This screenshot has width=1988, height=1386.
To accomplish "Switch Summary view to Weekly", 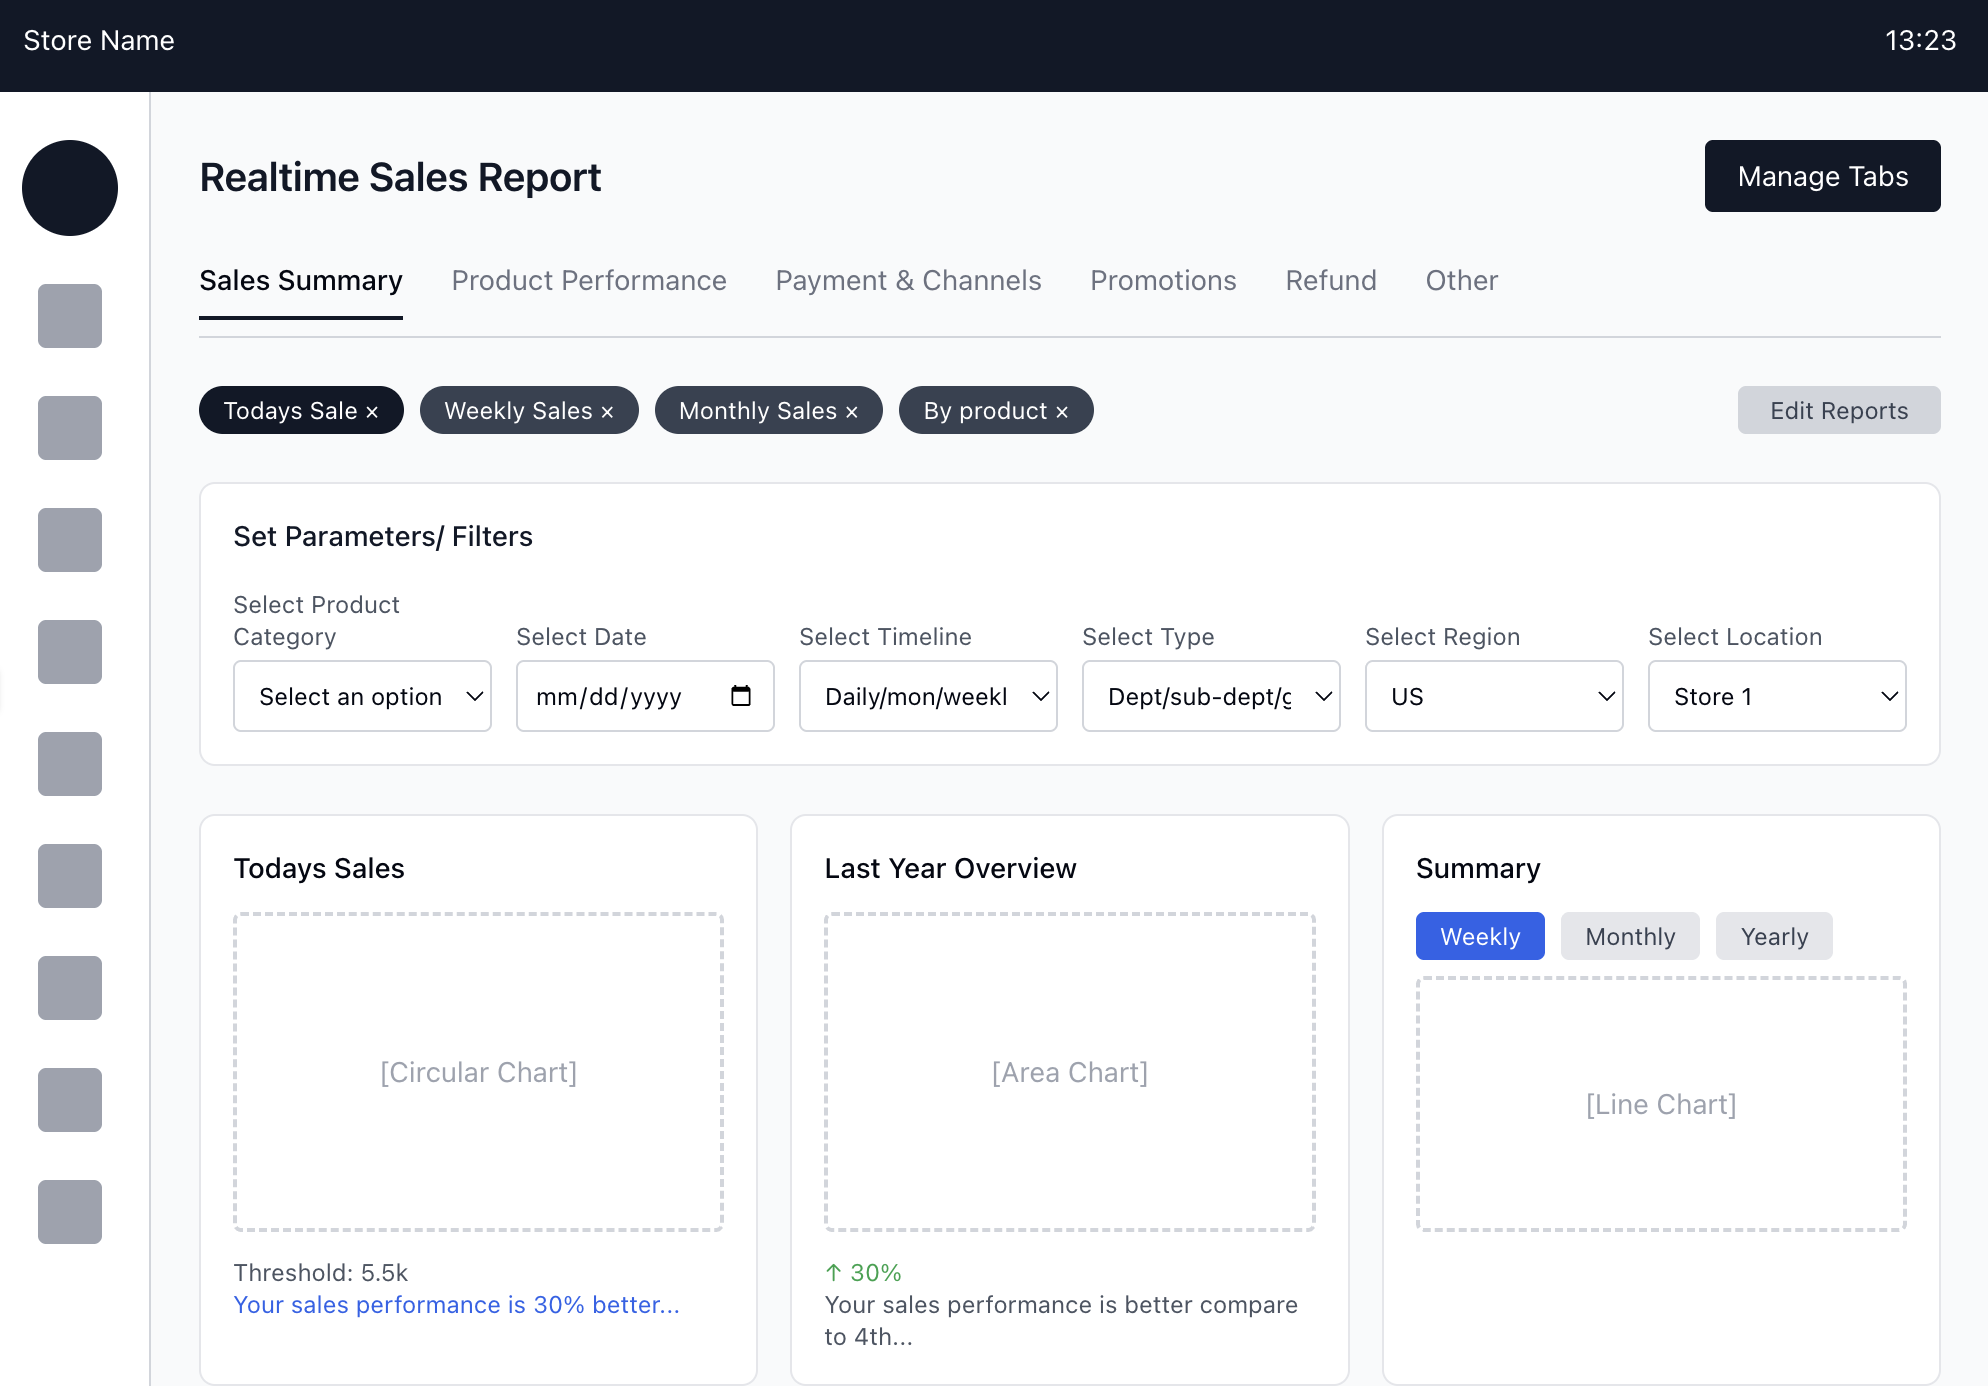I will point(1480,936).
